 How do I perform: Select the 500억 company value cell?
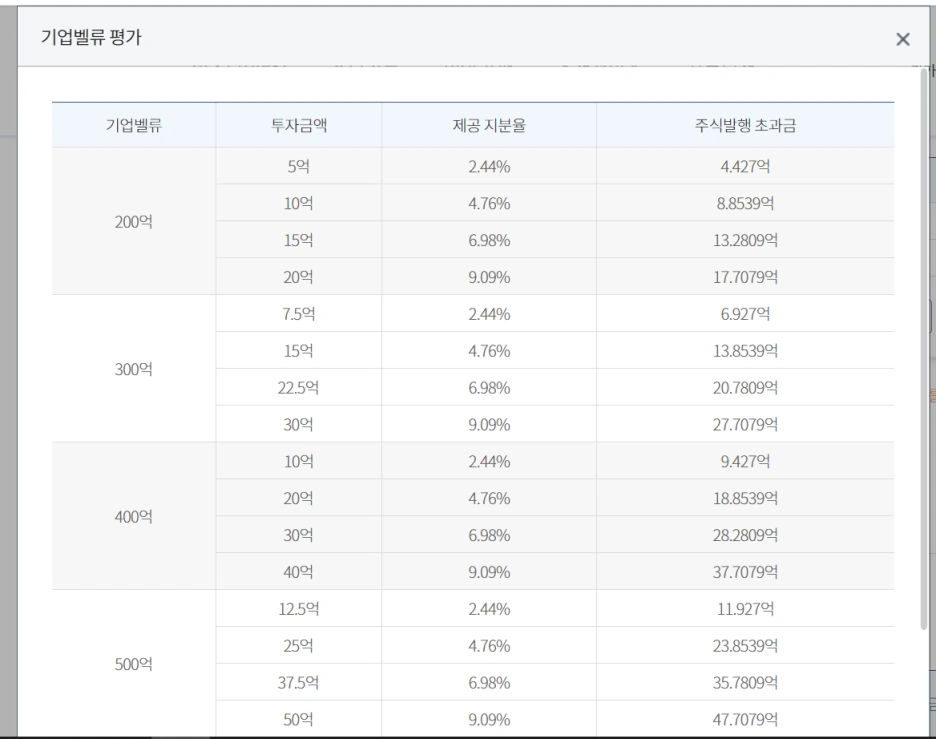[134, 664]
